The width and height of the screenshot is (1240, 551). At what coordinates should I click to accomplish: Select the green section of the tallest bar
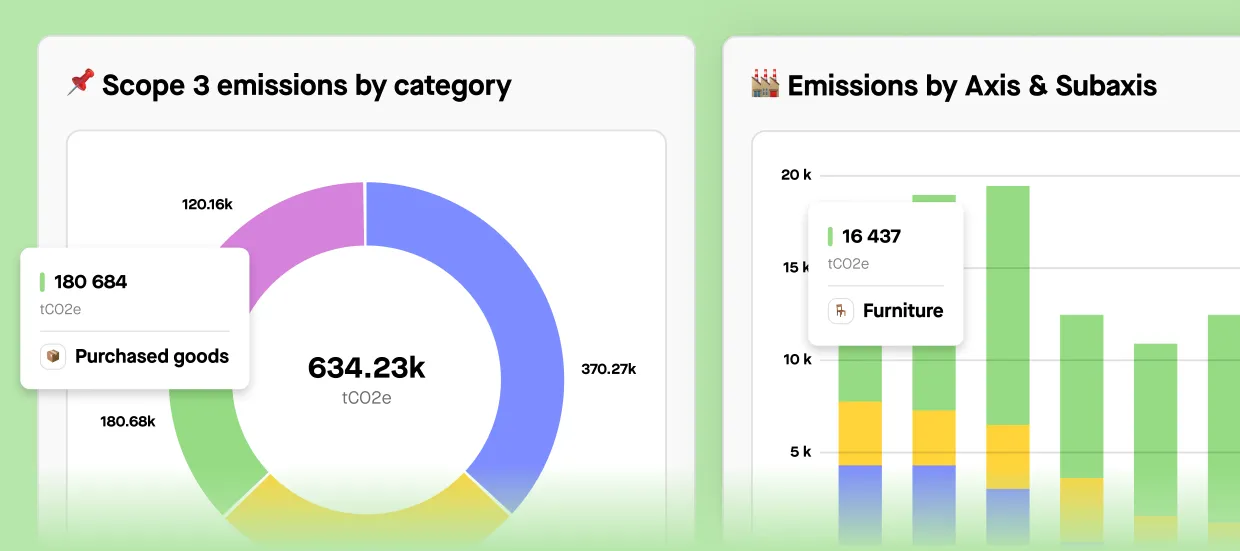pos(1007,300)
